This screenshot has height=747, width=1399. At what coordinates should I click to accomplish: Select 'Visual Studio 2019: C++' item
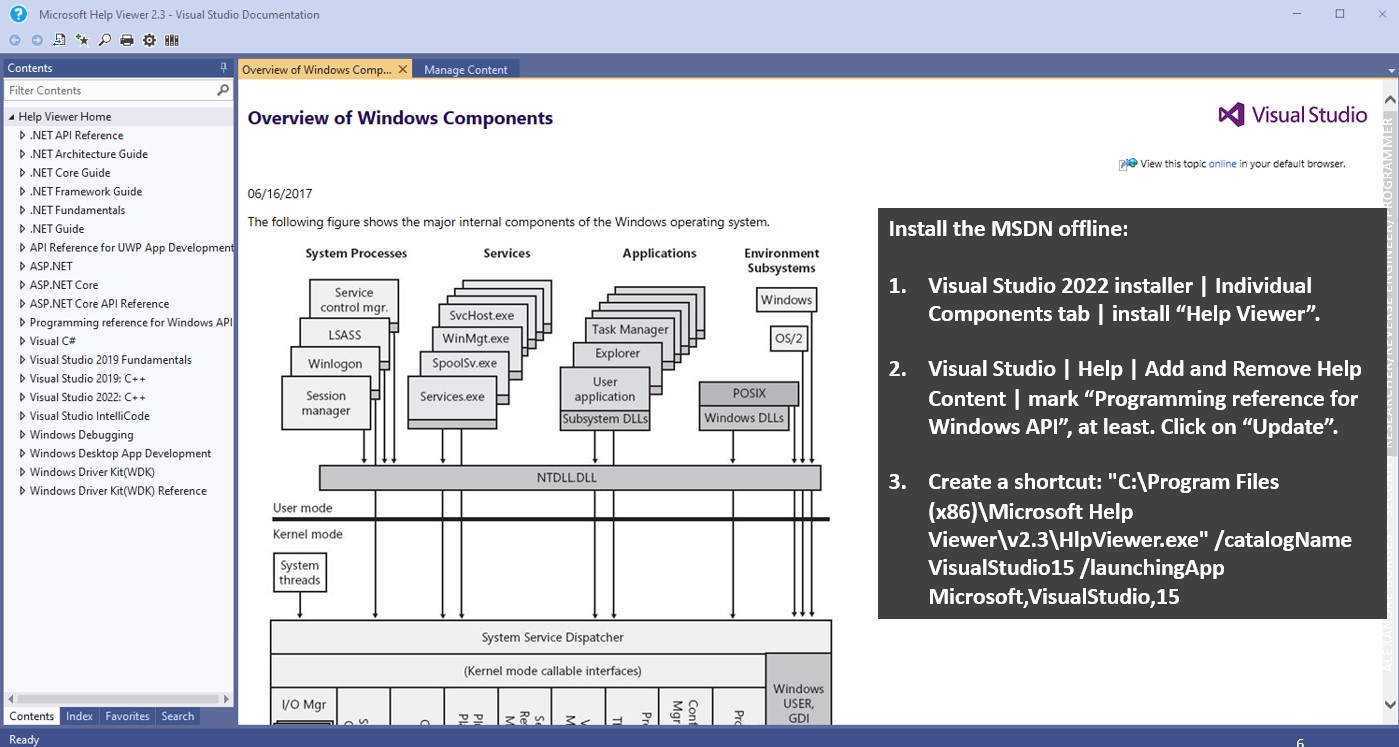[x=88, y=379]
